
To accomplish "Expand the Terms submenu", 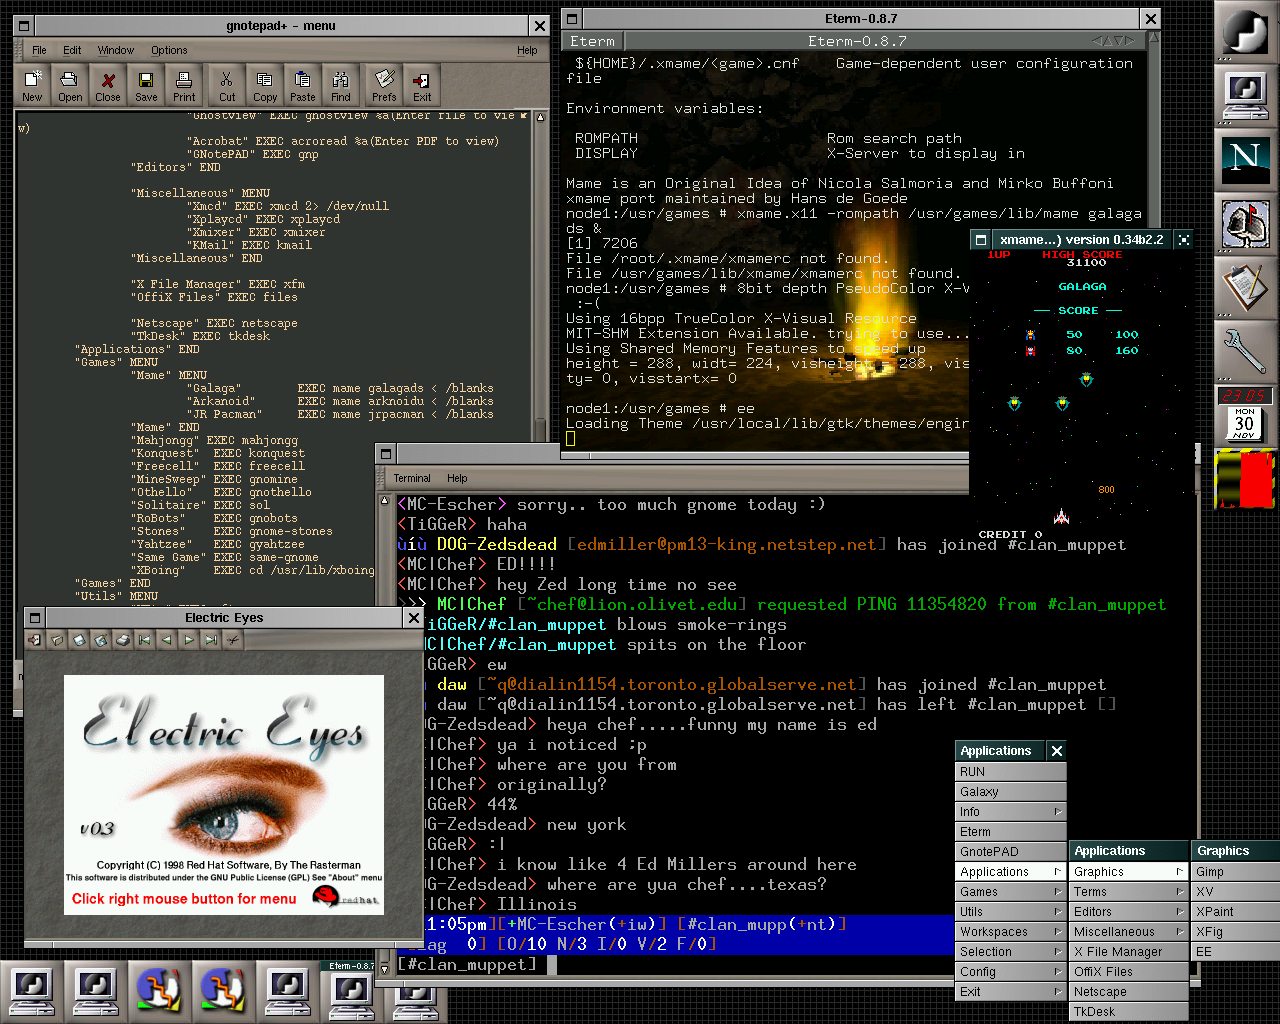I will (1129, 892).
